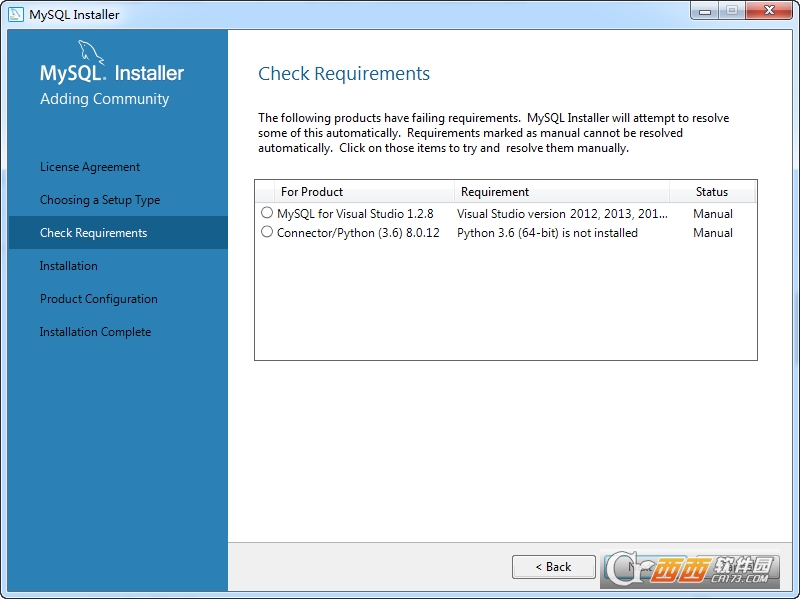Close the MySQL Installer window
The width and height of the screenshot is (800, 599).
click(769, 11)
